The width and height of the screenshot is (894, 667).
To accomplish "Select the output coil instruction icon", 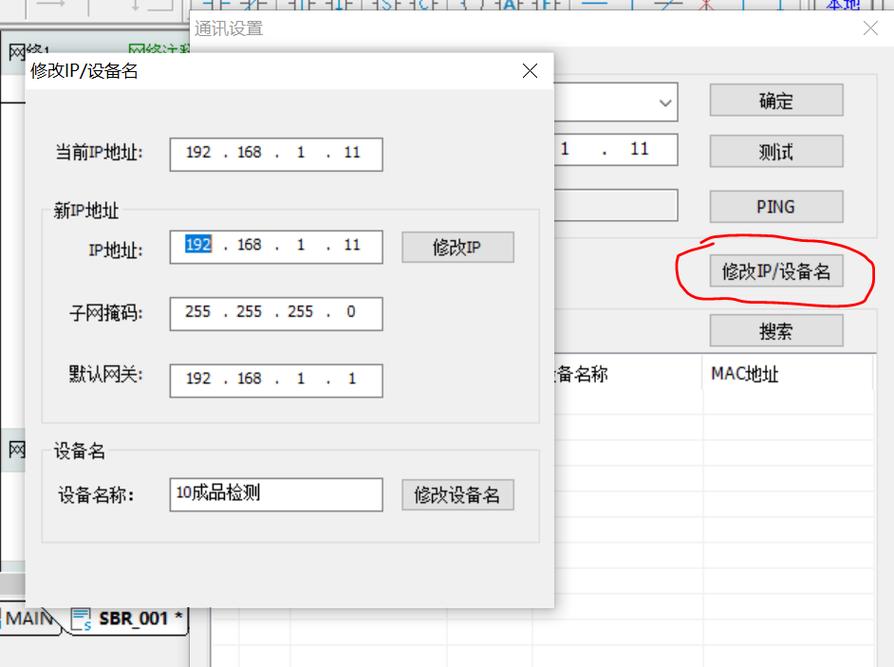I will (x=471, y=6).
